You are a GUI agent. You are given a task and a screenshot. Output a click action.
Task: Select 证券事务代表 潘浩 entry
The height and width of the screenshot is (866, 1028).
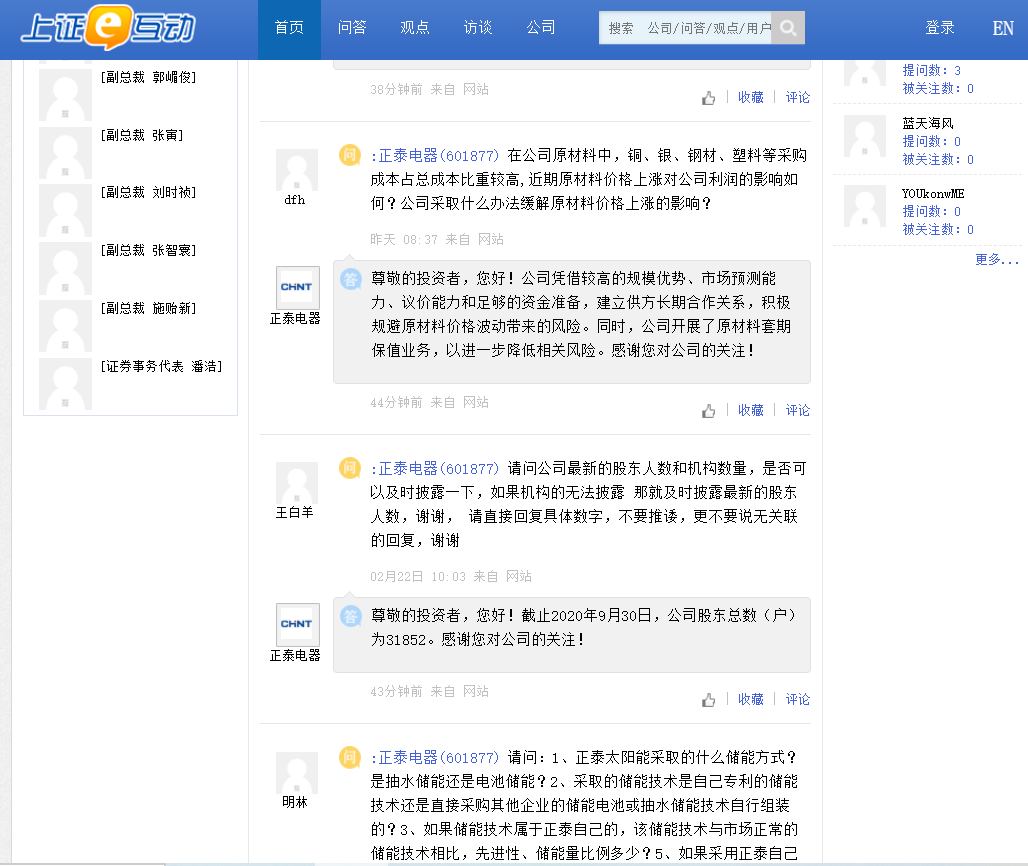(x=161, y=366)
